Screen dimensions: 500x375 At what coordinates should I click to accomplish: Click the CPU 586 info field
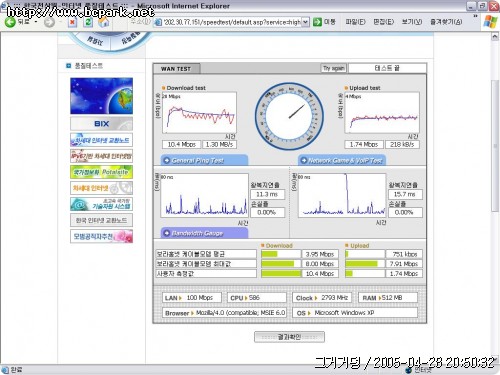257,298
